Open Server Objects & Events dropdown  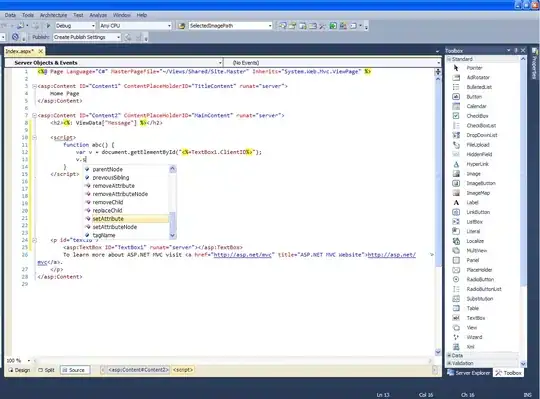113,63
